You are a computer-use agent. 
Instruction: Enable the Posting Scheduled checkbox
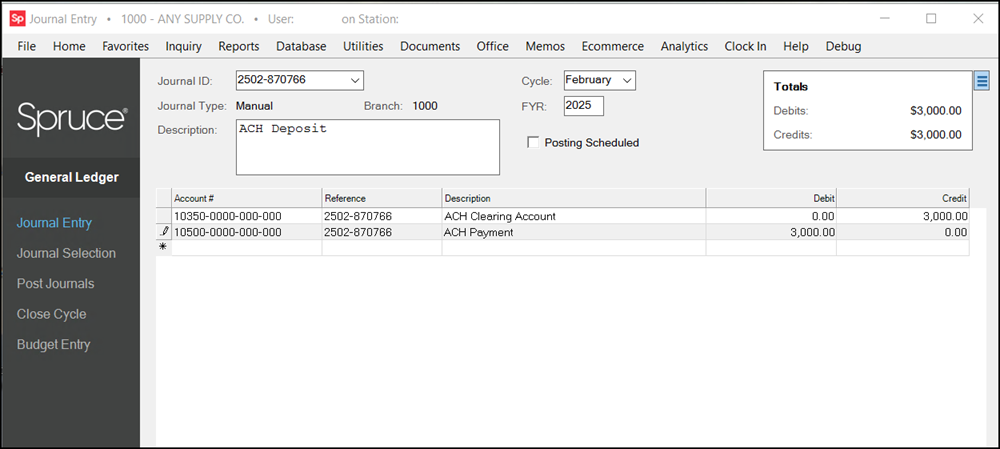[534, 143]
